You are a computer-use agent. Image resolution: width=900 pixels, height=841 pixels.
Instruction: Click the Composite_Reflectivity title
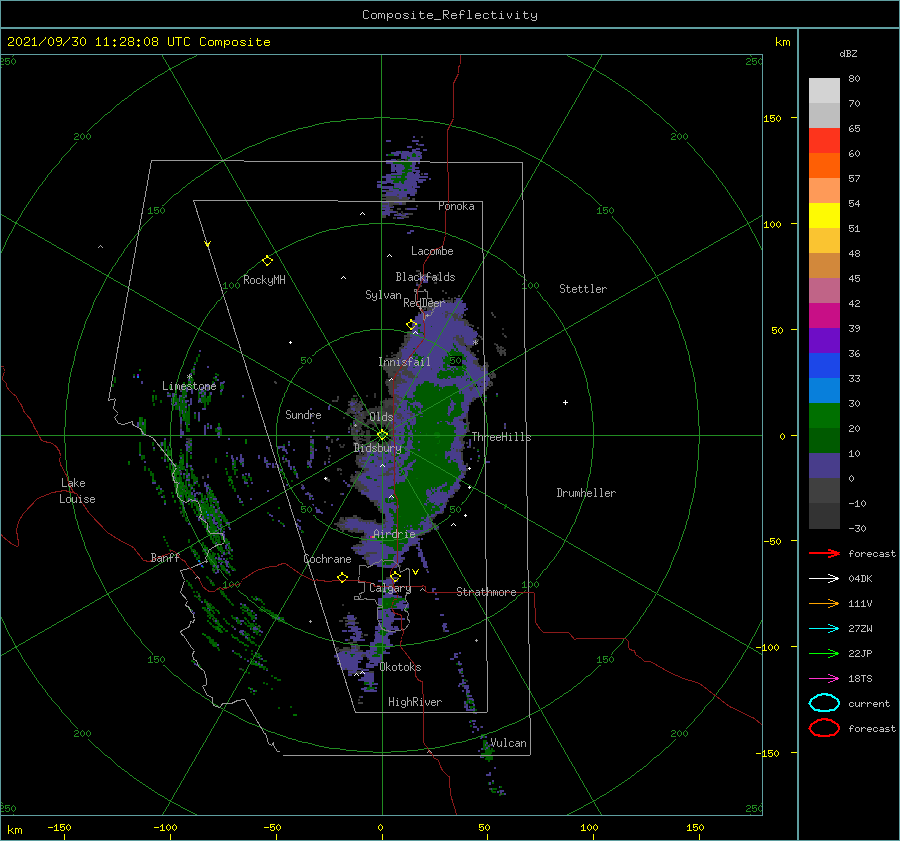449,15
